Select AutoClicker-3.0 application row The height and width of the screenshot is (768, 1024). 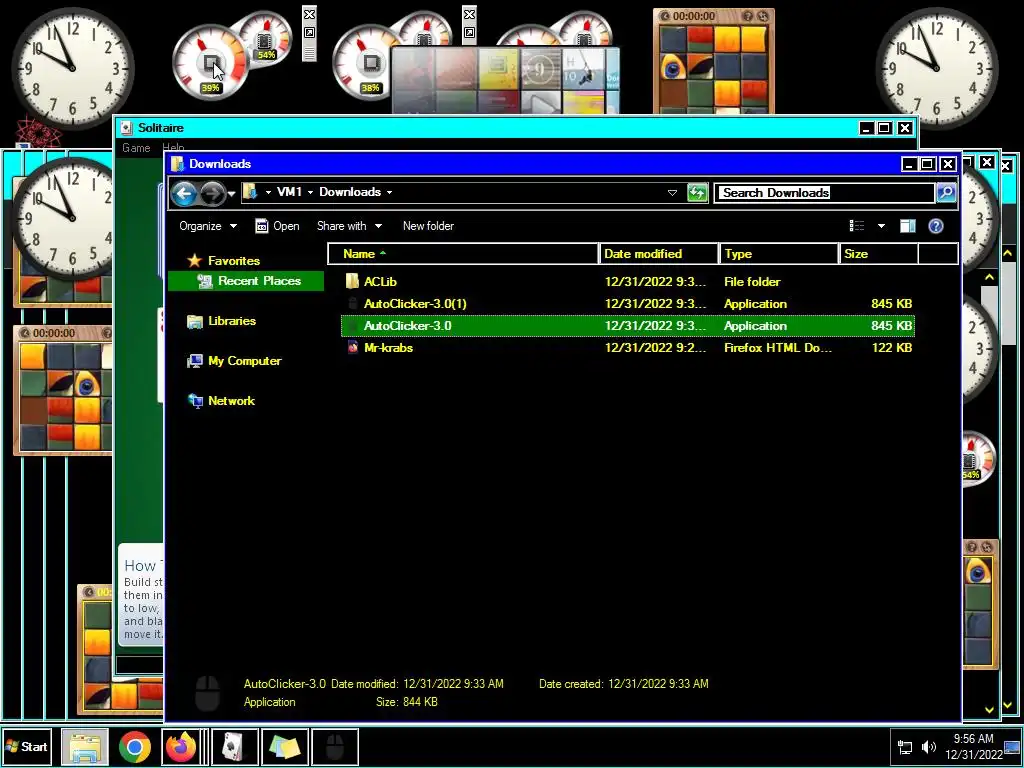pyautogui.click(x=628, y=326)
